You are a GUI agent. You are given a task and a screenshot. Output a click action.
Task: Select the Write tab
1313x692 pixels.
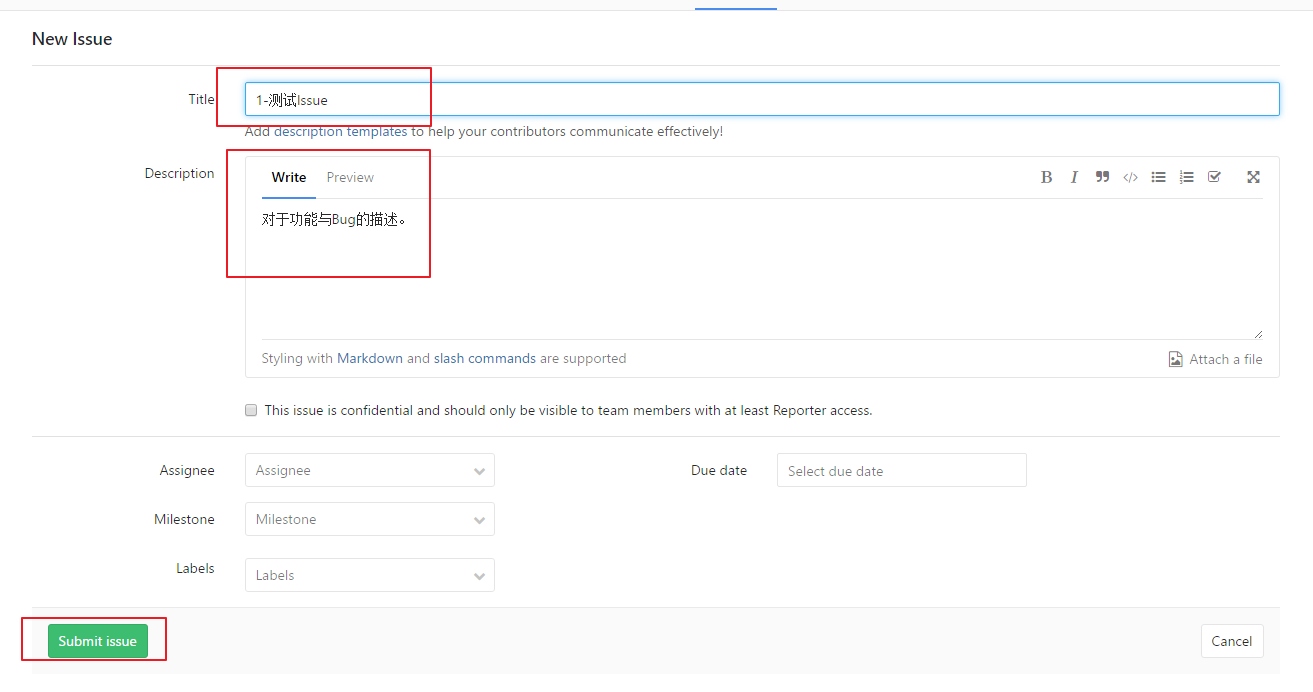point(288,177)
